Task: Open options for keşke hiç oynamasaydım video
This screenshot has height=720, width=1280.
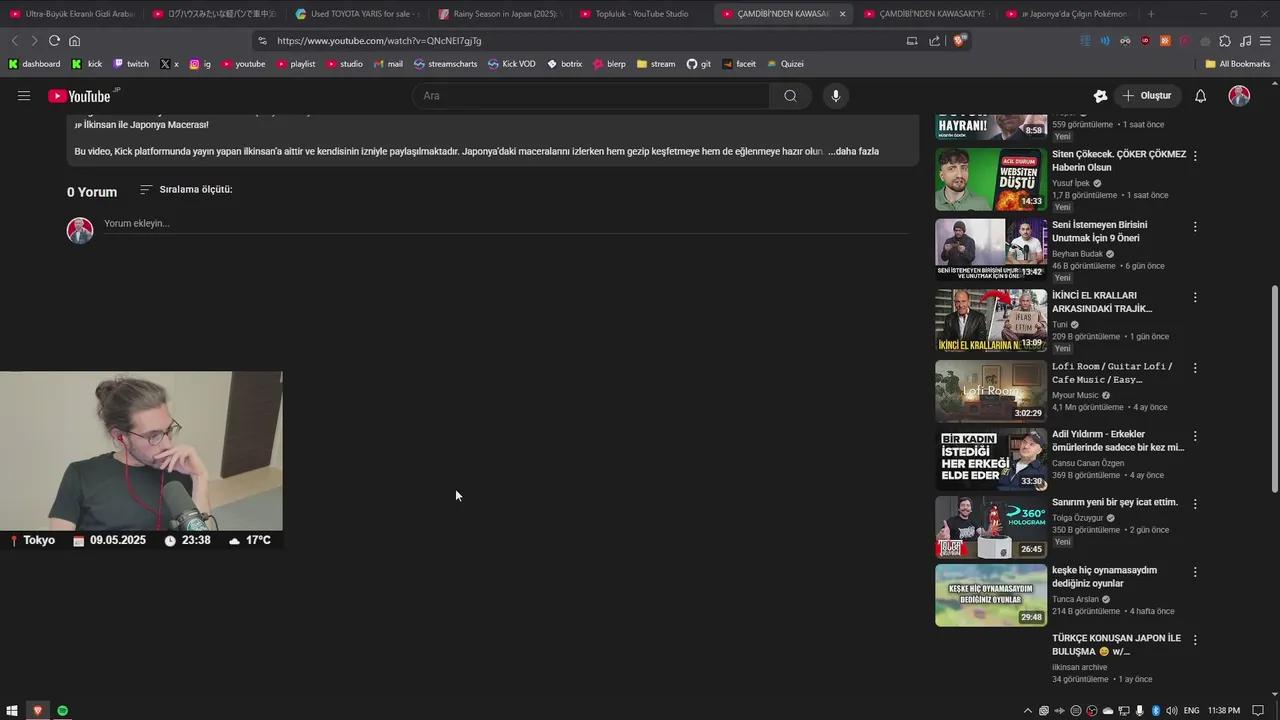Action: (1195, 572)
